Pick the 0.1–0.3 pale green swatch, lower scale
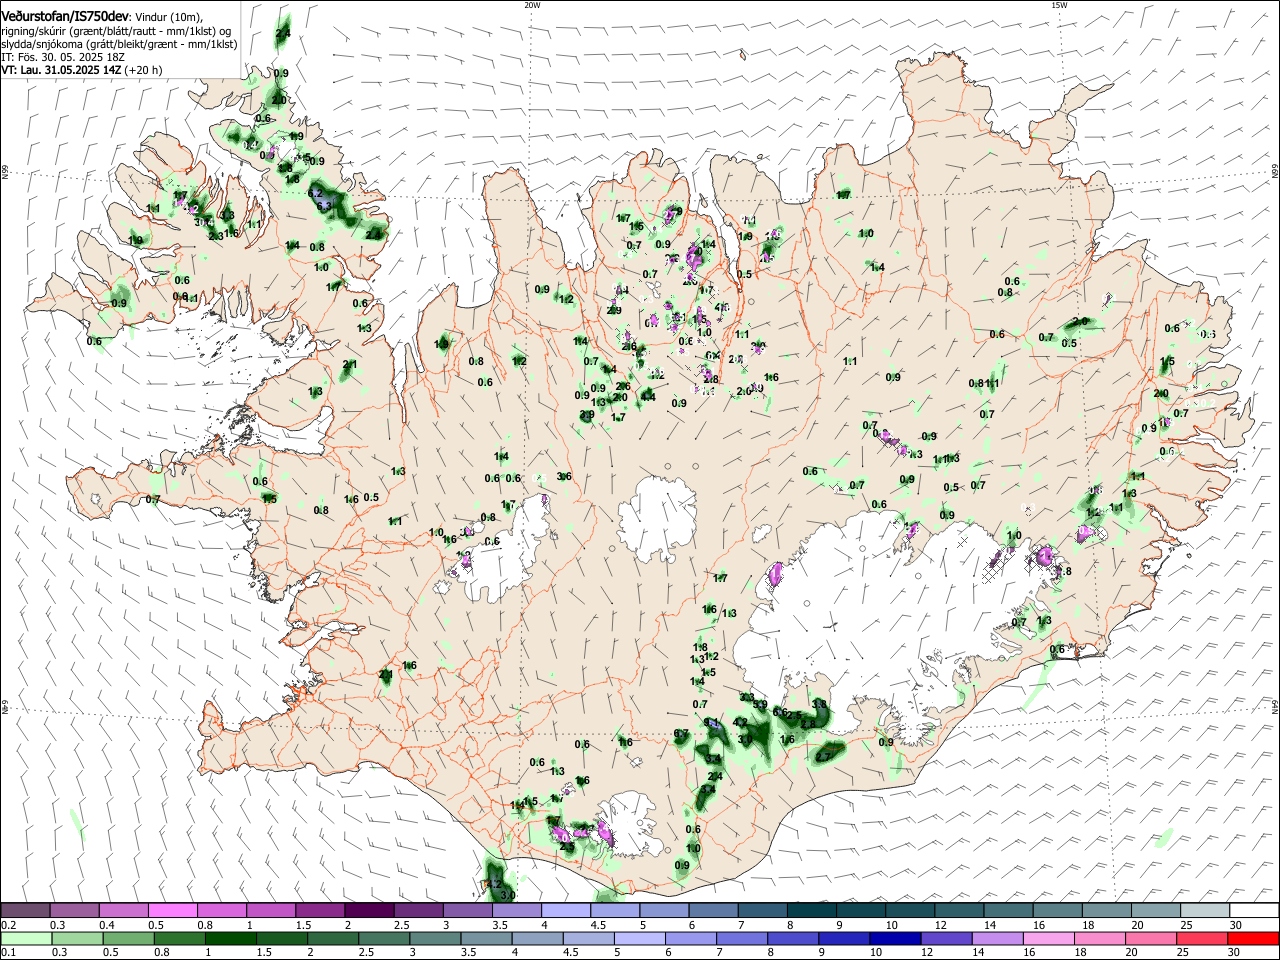Viewport: 1280px width, 960px height. pos(26,938)
